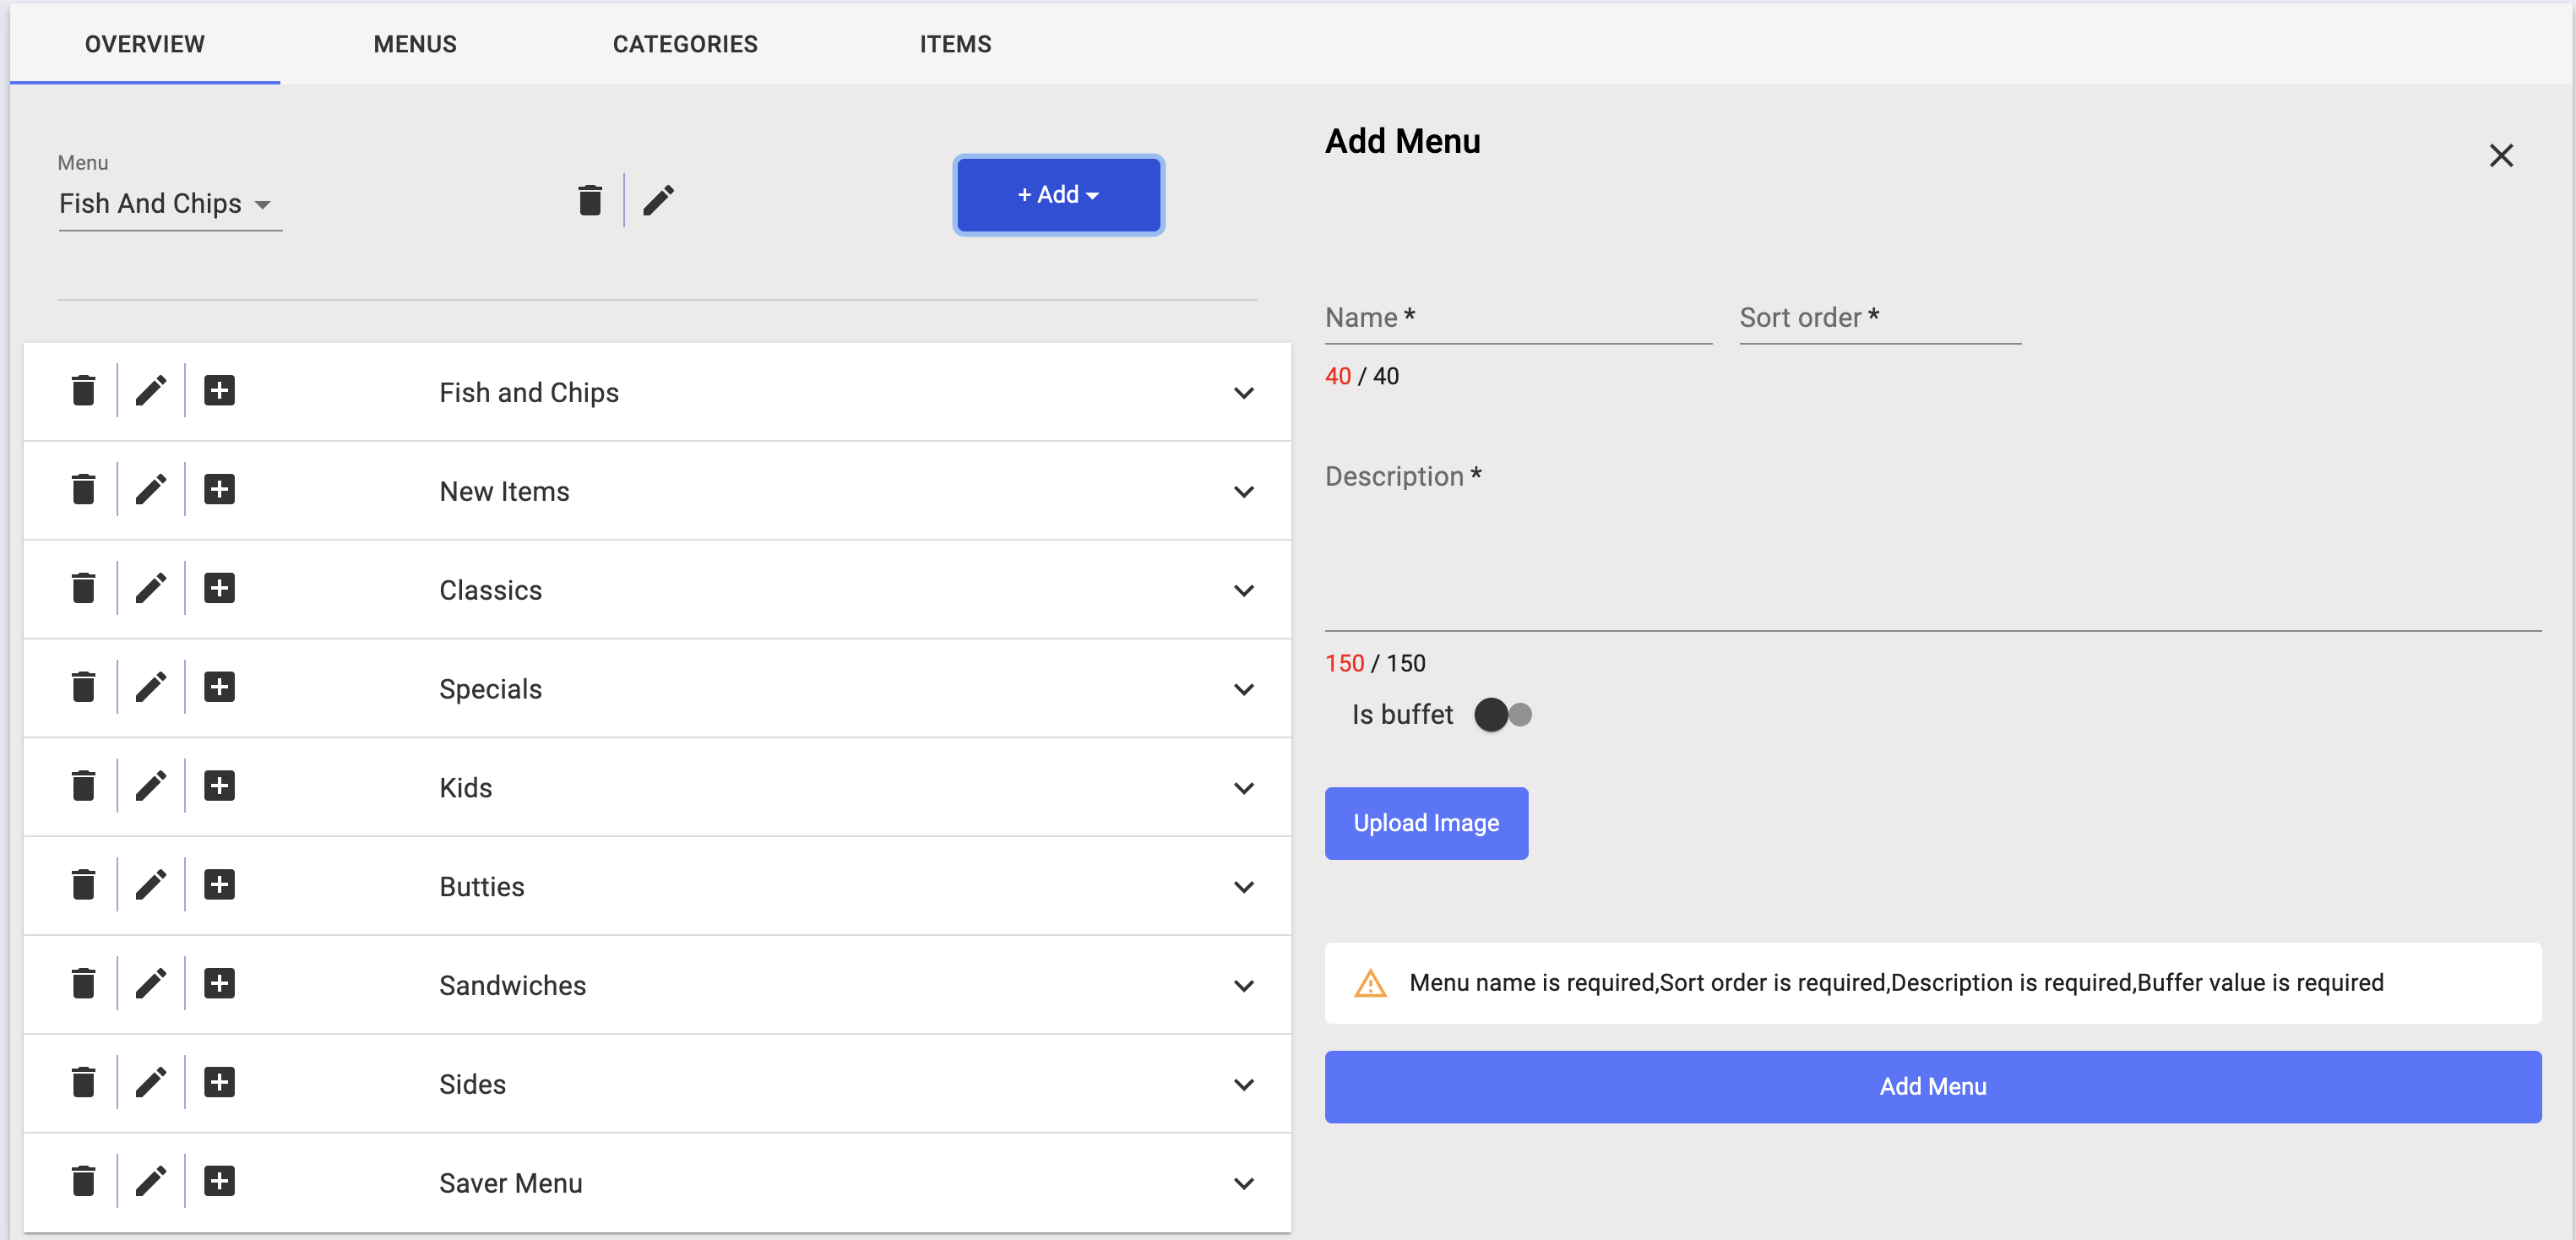
Task: Add an item to Sandwiches category
Action: pyautogui.click(x=219, y=984)
